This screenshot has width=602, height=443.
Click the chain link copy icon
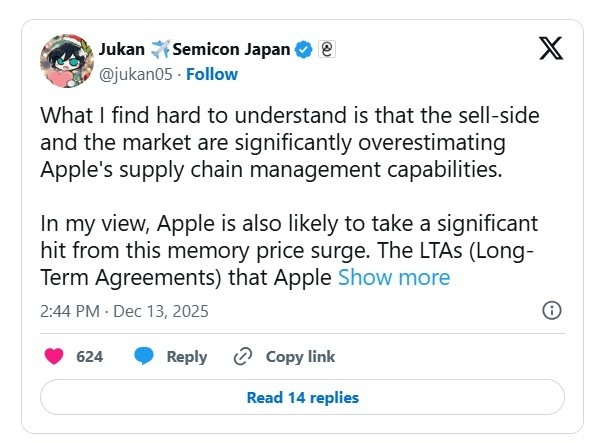click(x=242, y=356)
